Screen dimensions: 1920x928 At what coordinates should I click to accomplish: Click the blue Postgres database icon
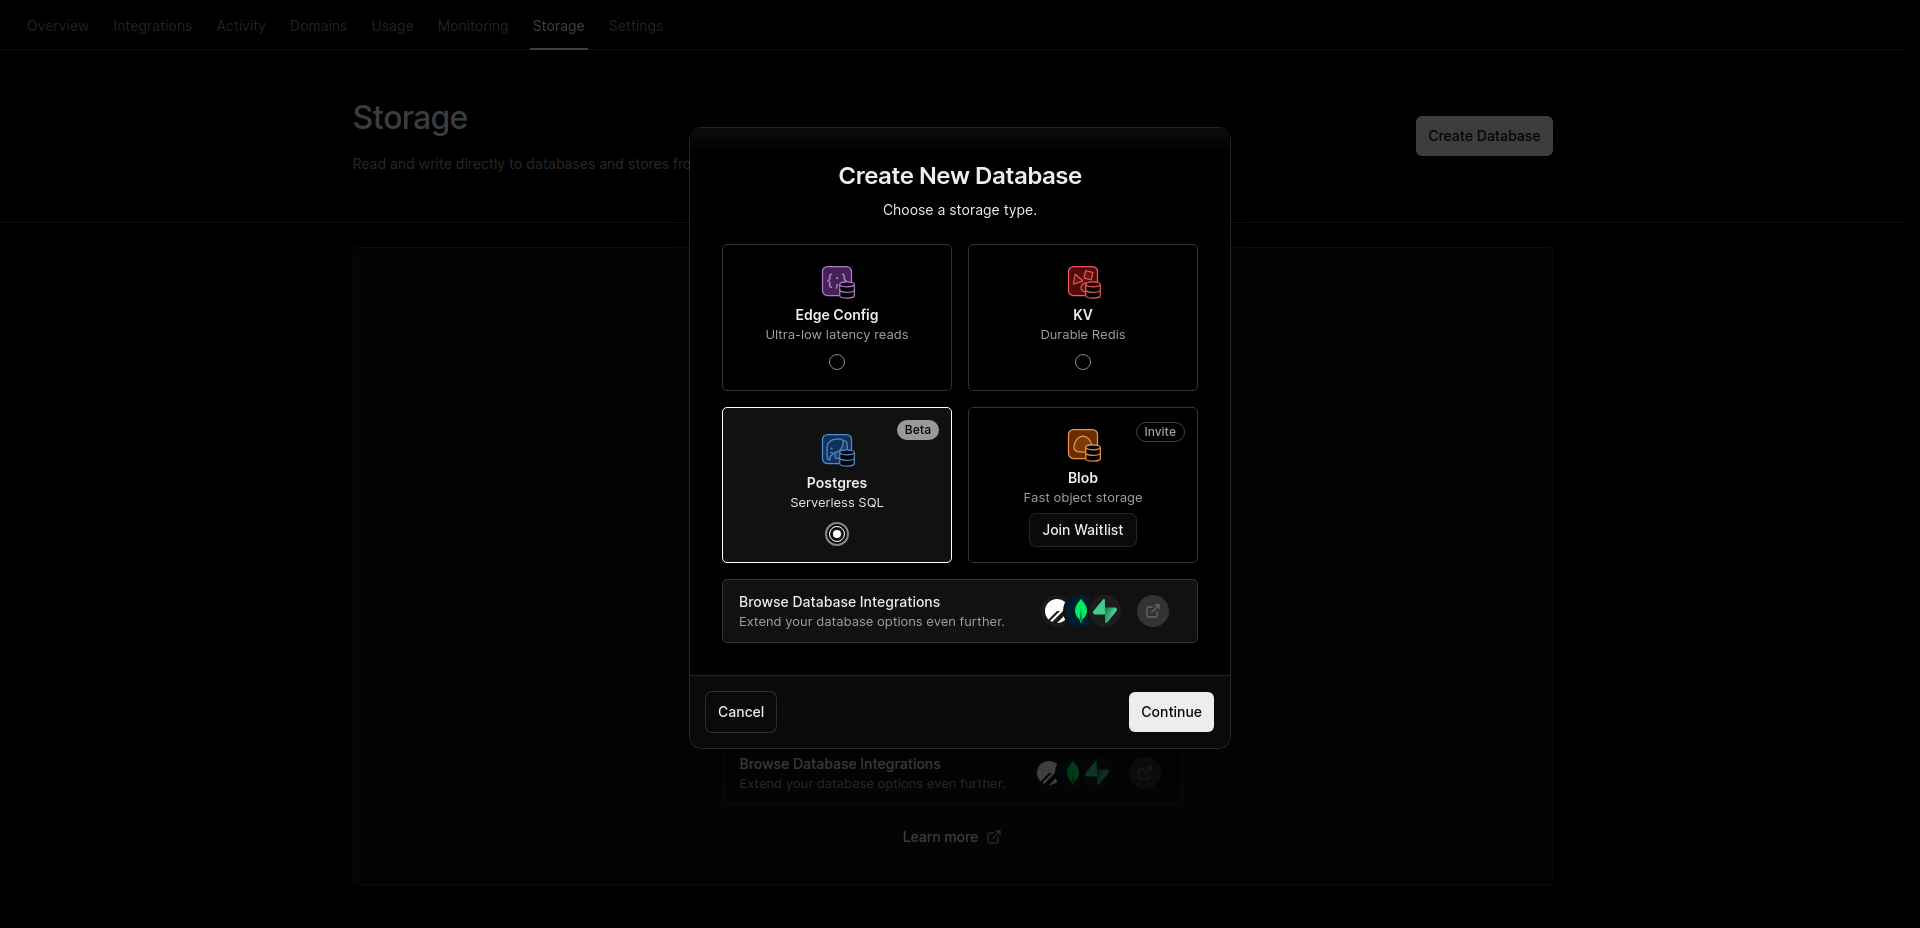(838, 450)
